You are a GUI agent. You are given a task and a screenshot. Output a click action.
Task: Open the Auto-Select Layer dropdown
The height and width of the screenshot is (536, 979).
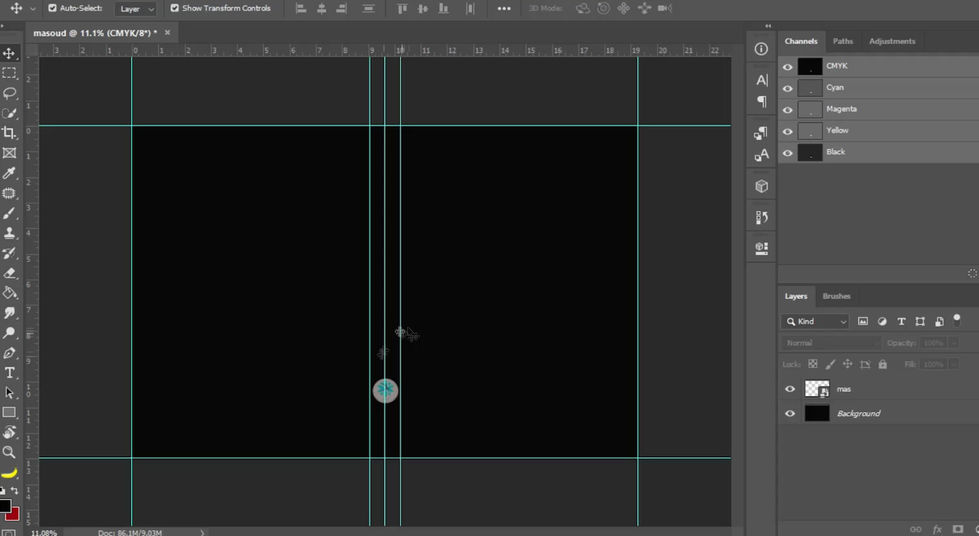click(x=136, y=9)
